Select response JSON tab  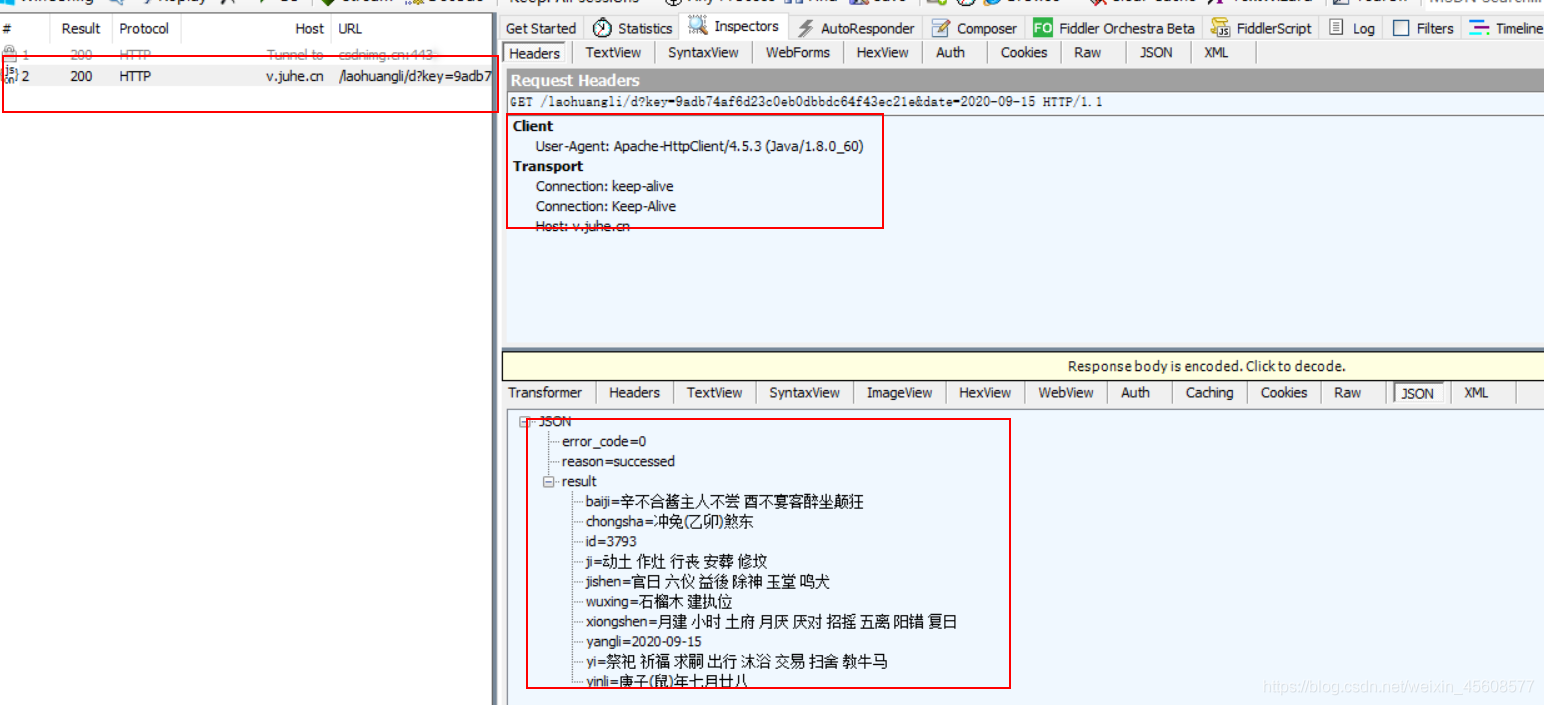(x=1417, y=393)
